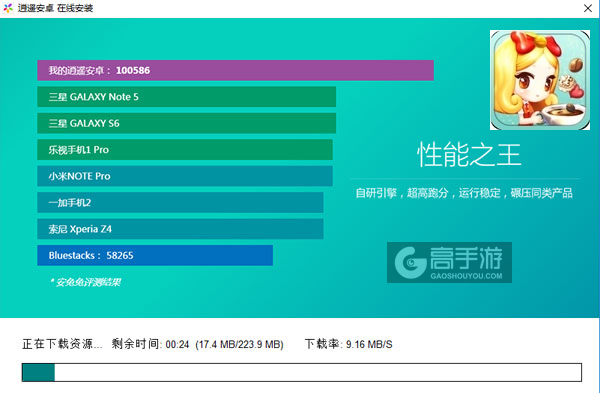Click the blue Bluestacks 58265 bar
The height and width of the screenshot is (393, 600).
click(x=155, y=255)
